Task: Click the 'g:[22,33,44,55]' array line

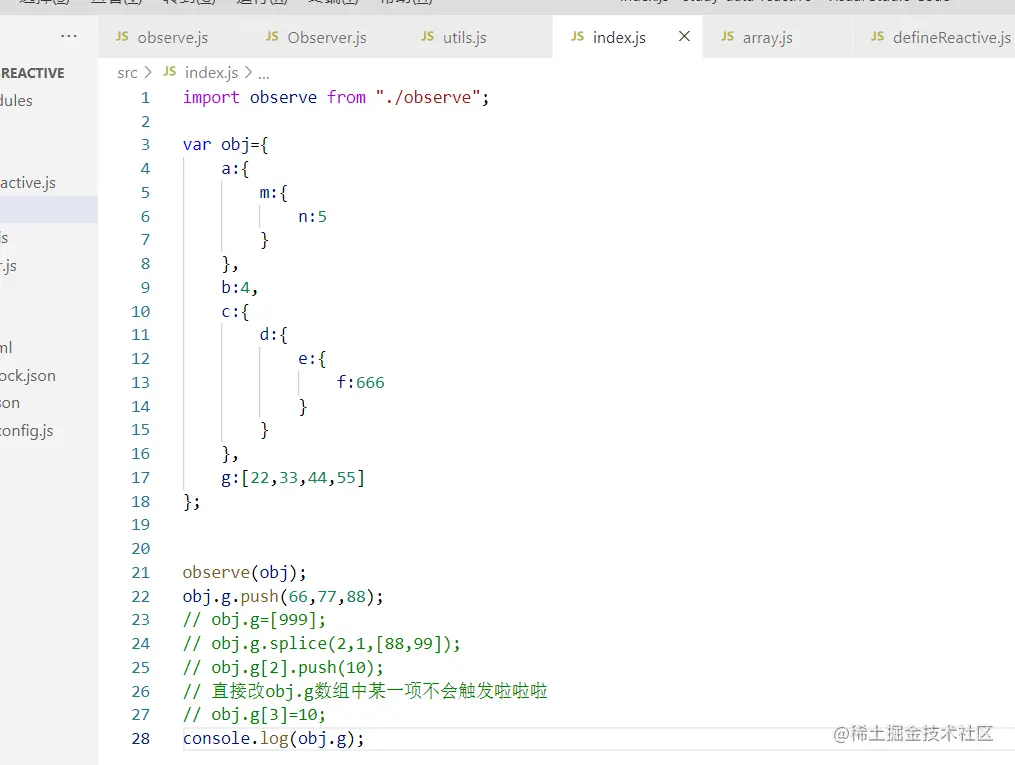Action: coord(293,478)
